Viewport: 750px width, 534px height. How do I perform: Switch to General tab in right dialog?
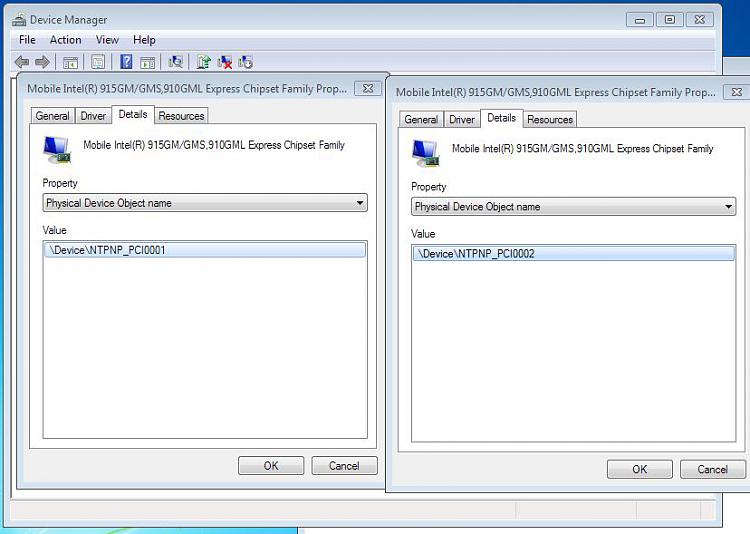point(421,120)
